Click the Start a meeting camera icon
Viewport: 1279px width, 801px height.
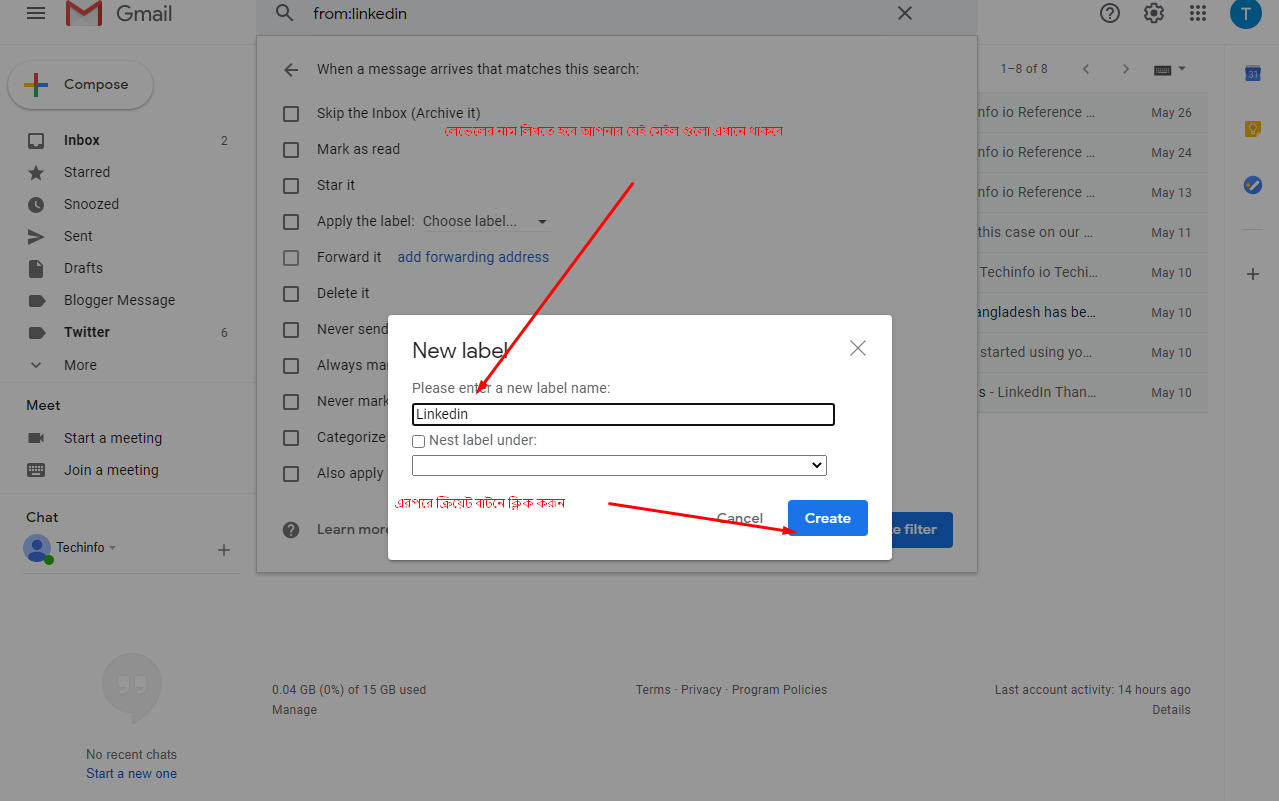click(x=36, y=438)
